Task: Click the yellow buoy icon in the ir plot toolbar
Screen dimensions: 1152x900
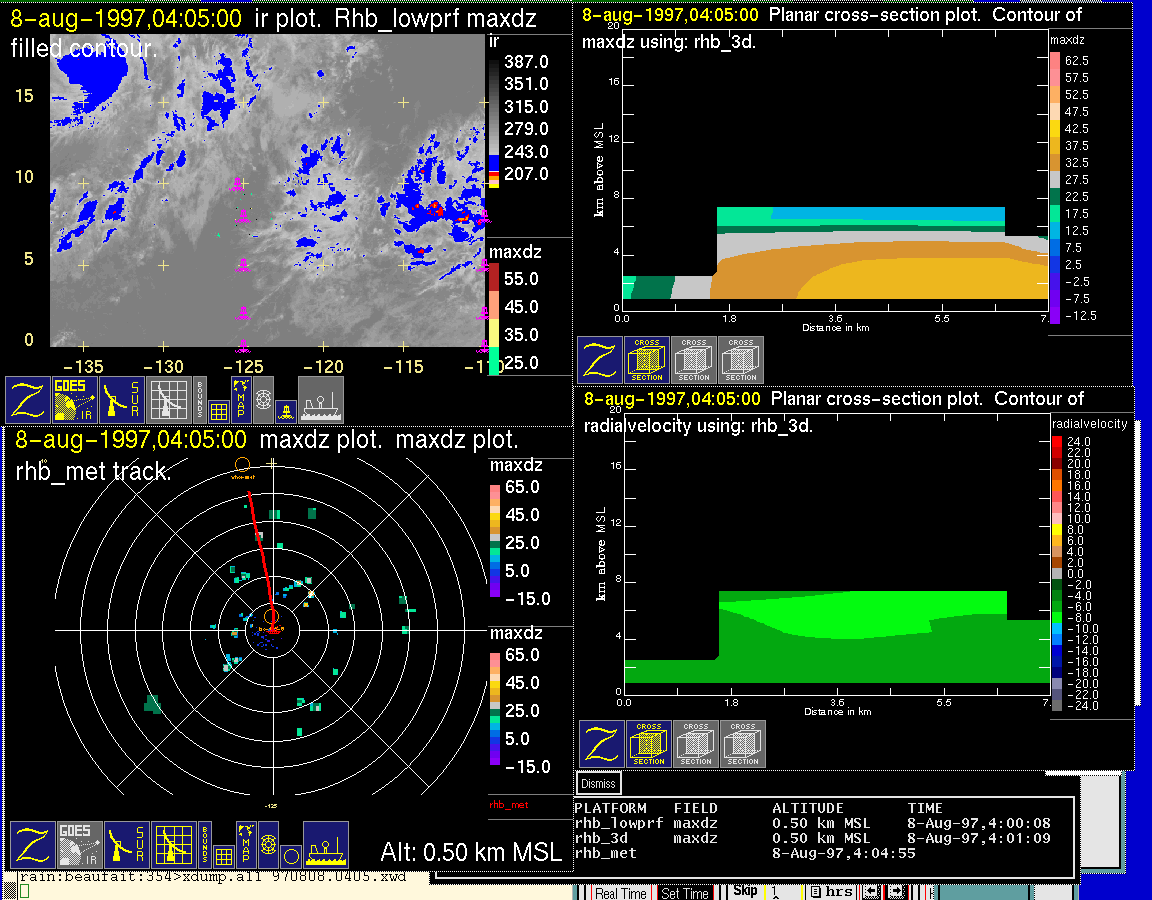Action: tap(285, 410)
